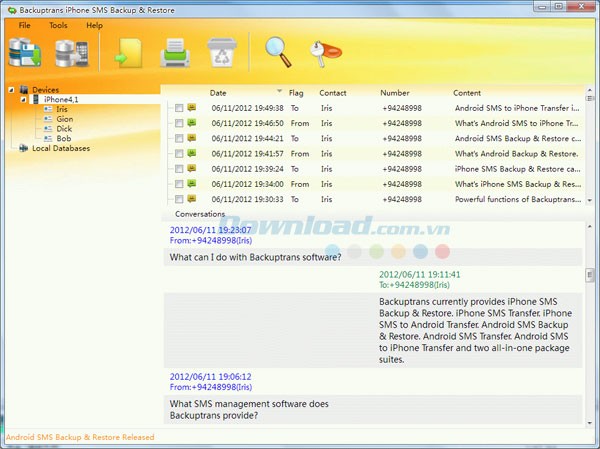Click the Export to file toolbar icon
Image resolution: width=600 pixels, height=449 pixels.
tap(129, 53)
